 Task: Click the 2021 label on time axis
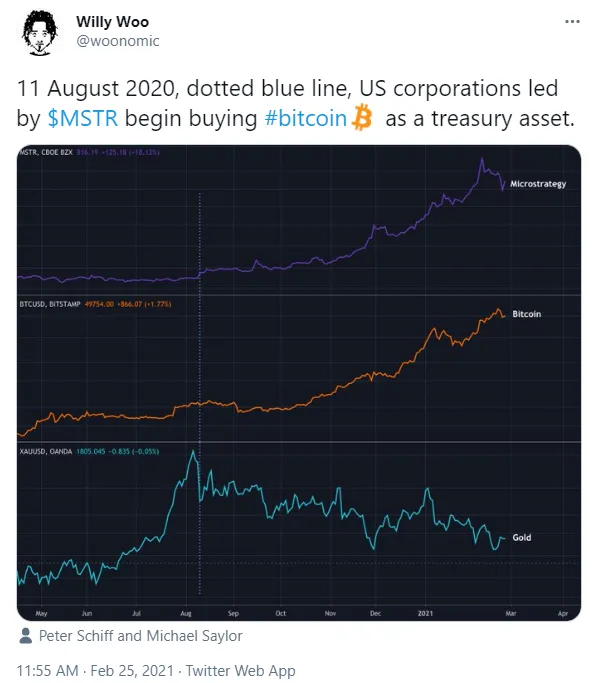tap(425, 613)
